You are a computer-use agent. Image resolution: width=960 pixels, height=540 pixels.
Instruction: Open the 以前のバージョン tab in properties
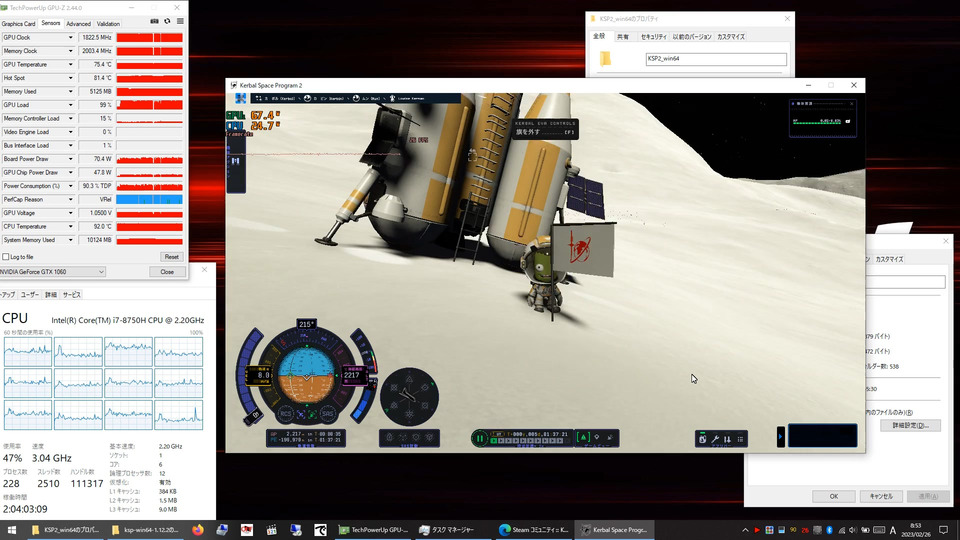coord(692,37)
